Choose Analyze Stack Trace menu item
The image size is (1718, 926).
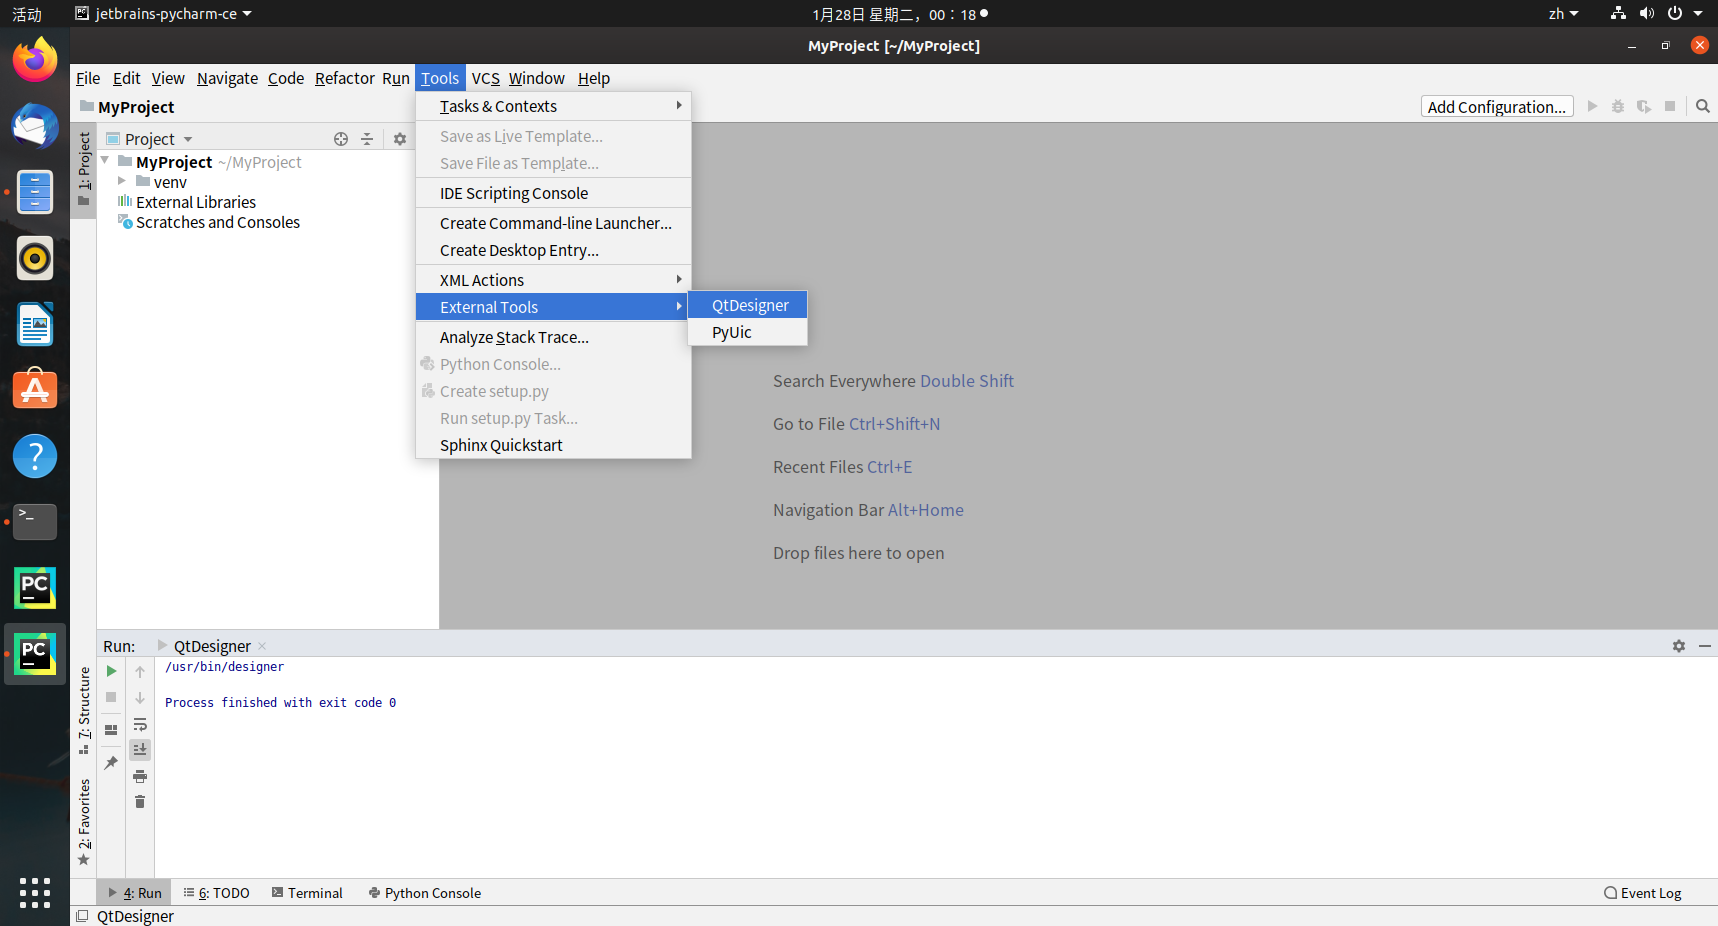pos(553,337)
